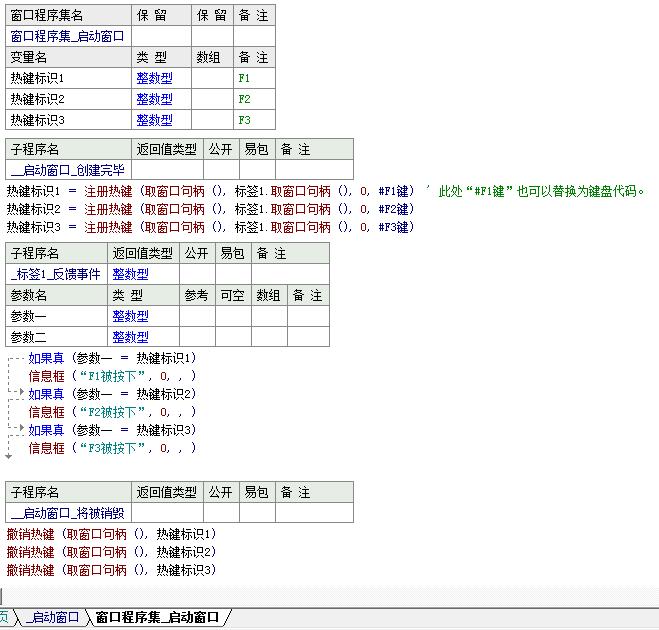The width and height of the screenshot is (659, 630).
Task: Select the 参数二 parameter name cell
Action: point(56,337)
